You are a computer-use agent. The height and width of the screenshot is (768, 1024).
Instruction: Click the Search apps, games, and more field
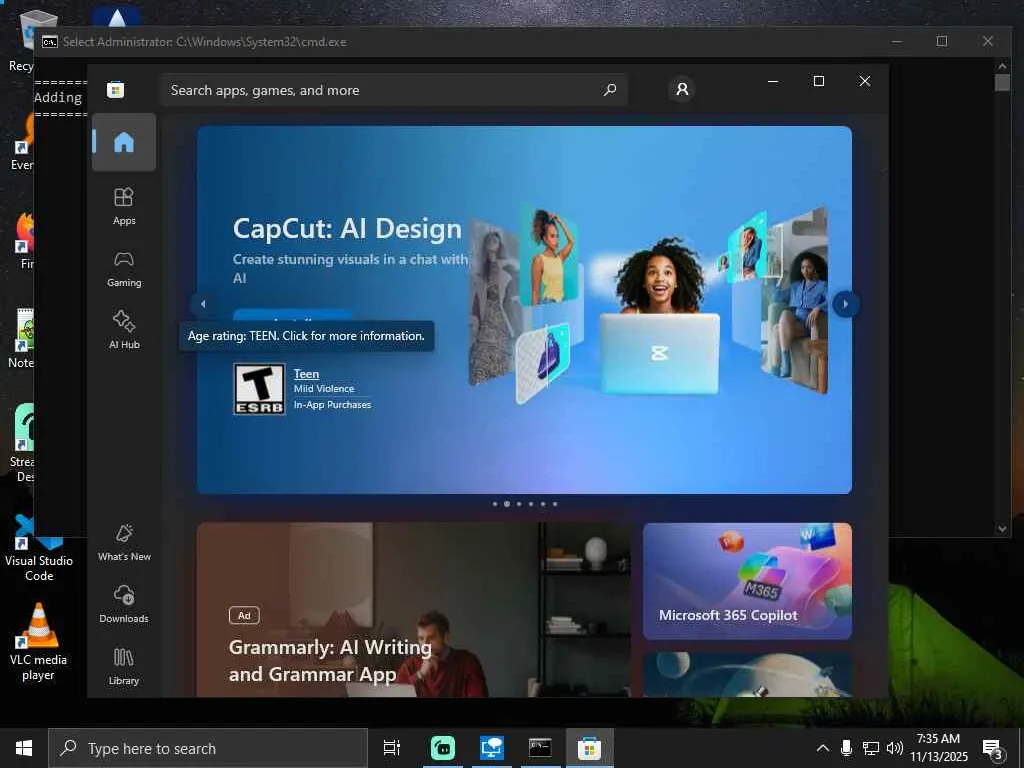pyautogui.click(x=394, y=90)
